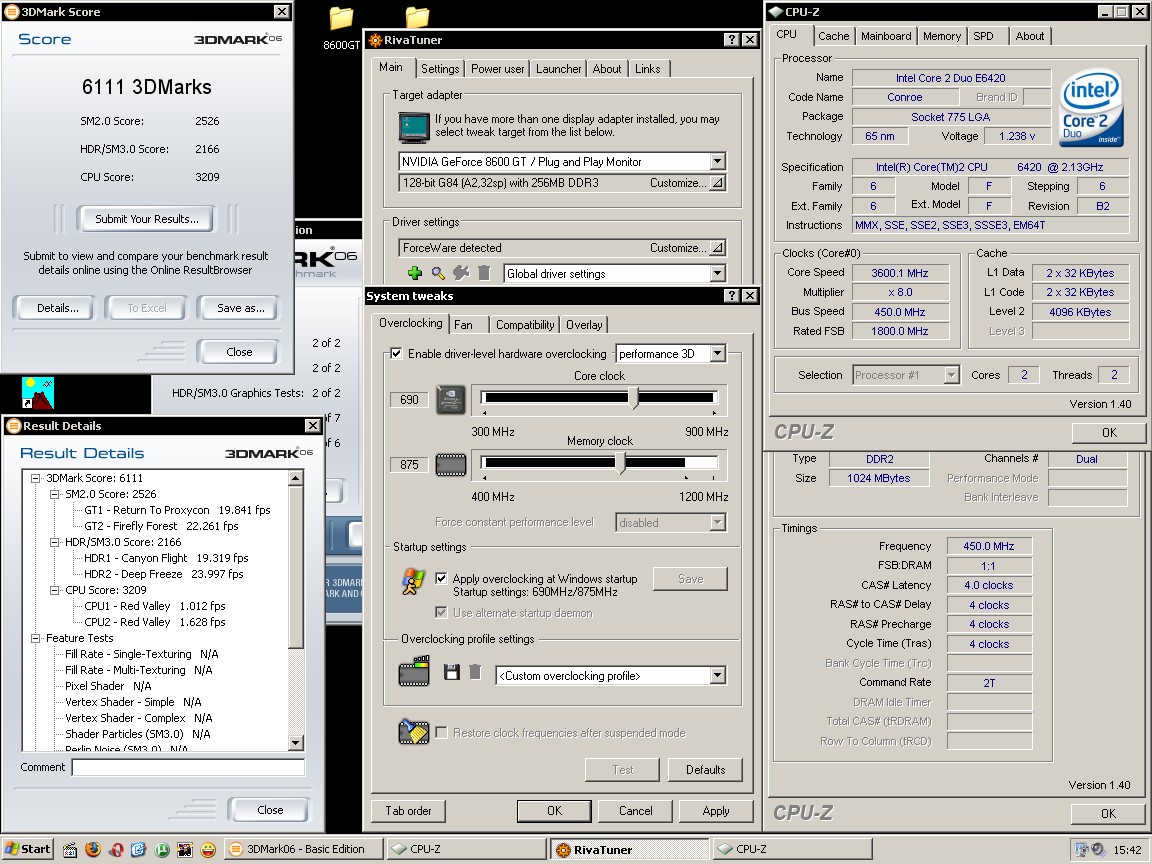Image resolution: width=1152 pixels, height=864 pixels.
Task: Delete overclocking profile with trash icon
Action: (475, 672)
